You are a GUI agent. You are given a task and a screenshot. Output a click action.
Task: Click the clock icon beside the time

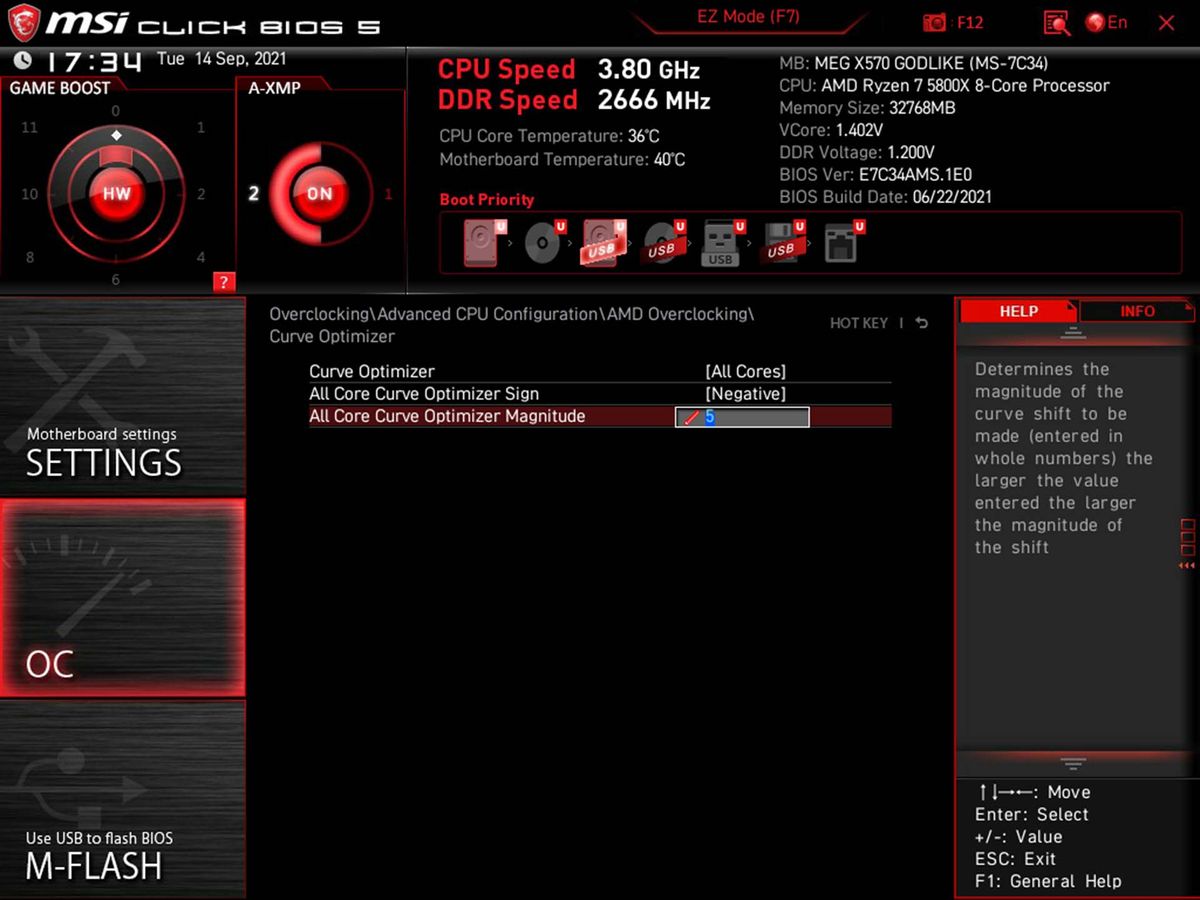[x=22, y=60]
